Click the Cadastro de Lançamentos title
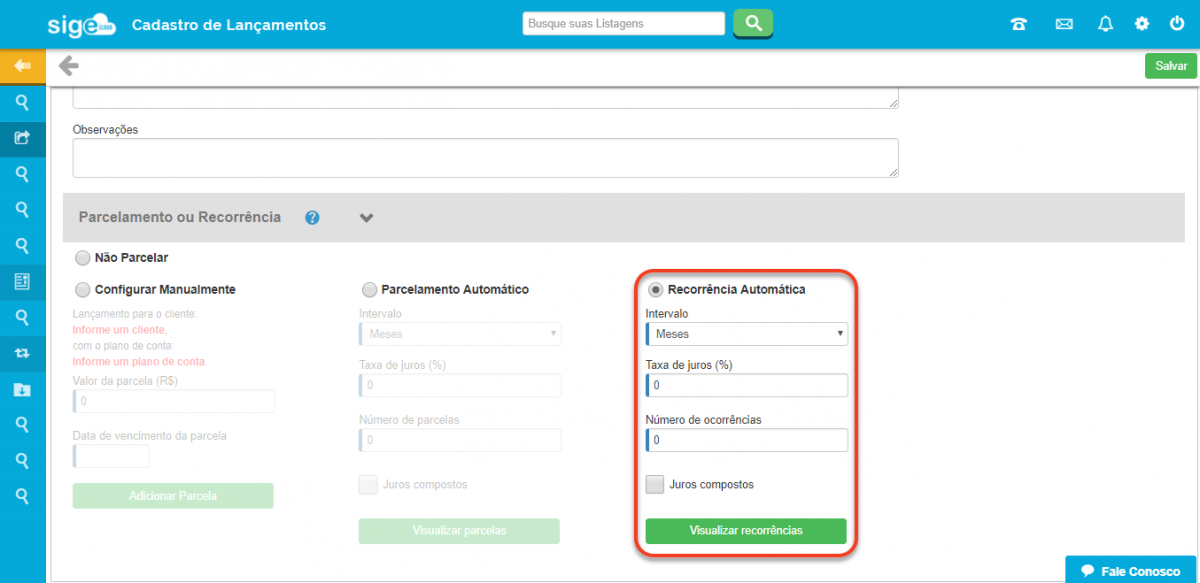 229,24
